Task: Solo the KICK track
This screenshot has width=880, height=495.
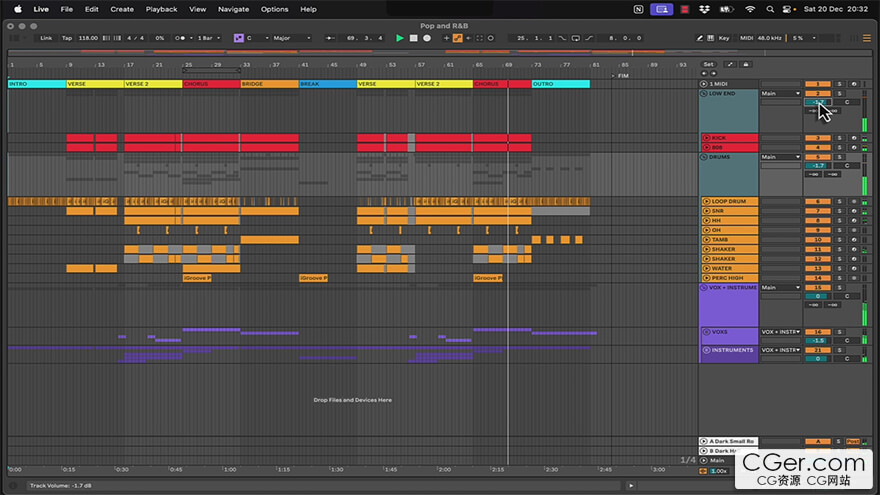Action: [x=840, y=138]
